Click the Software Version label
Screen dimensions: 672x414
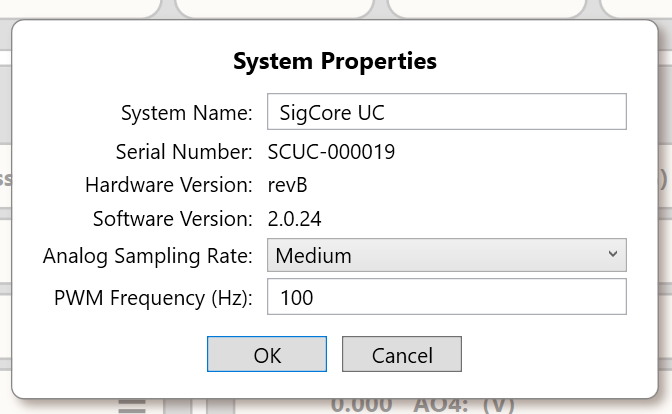[173, 219]
